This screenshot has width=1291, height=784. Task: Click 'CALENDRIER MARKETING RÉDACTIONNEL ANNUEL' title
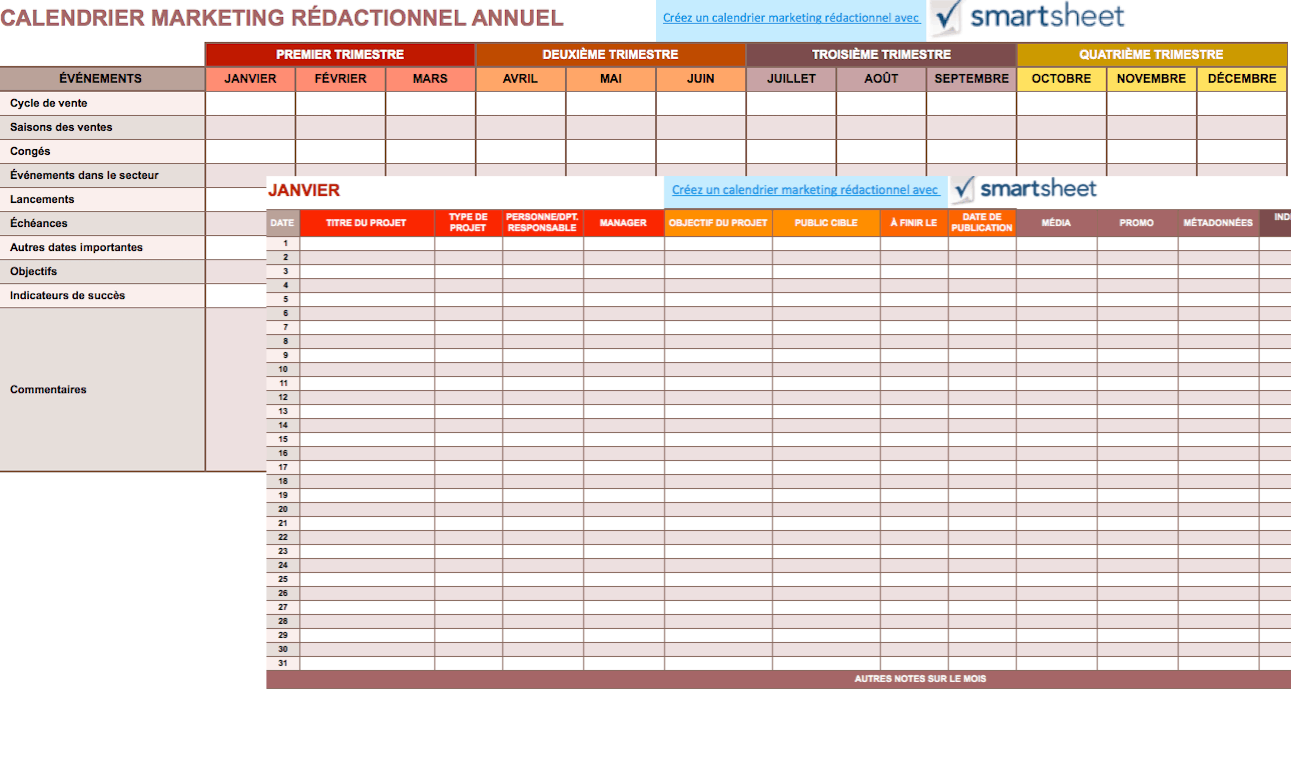(282, 18)
